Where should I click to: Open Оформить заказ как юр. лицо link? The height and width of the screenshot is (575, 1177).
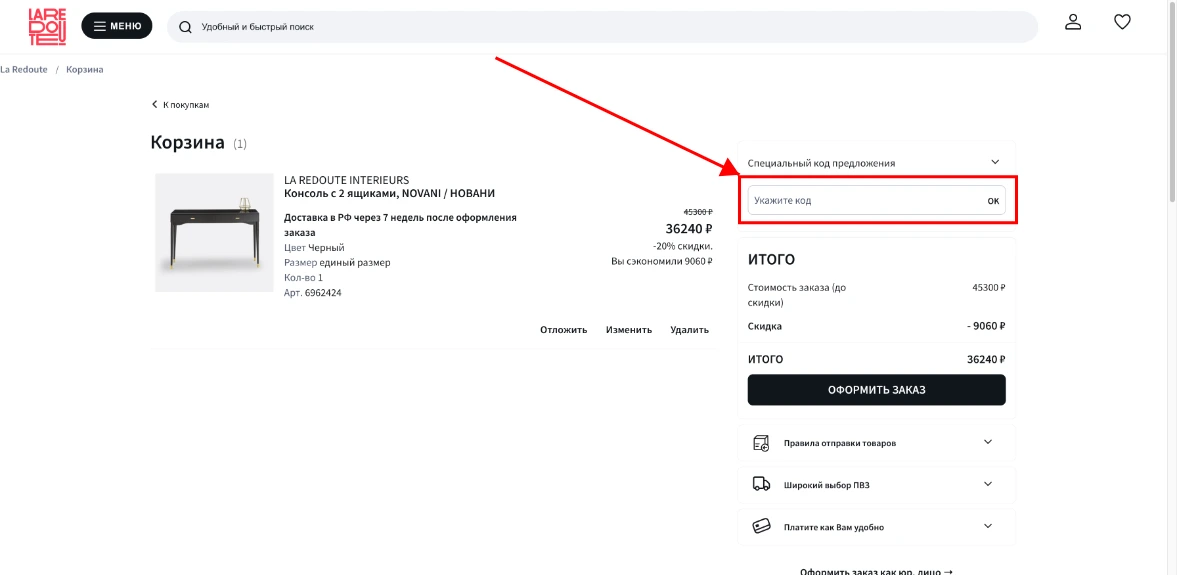tap(877, 571)
